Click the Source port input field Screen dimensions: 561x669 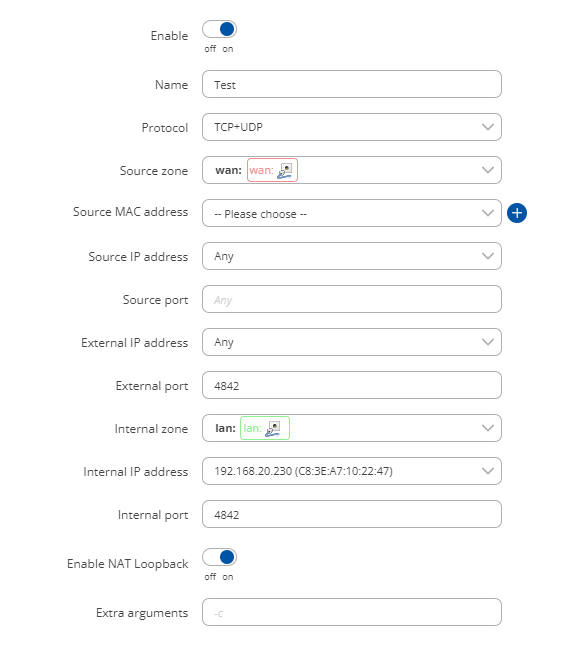point(352,299)
